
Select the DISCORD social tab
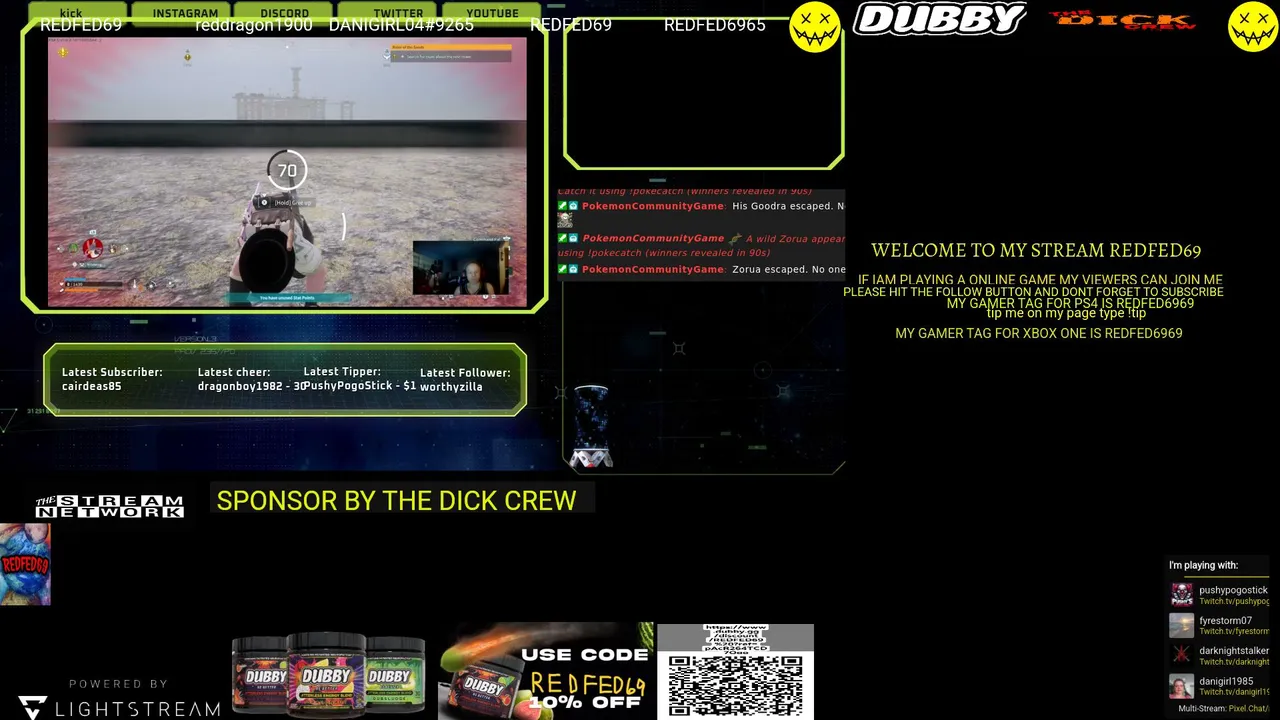[284, 12]
